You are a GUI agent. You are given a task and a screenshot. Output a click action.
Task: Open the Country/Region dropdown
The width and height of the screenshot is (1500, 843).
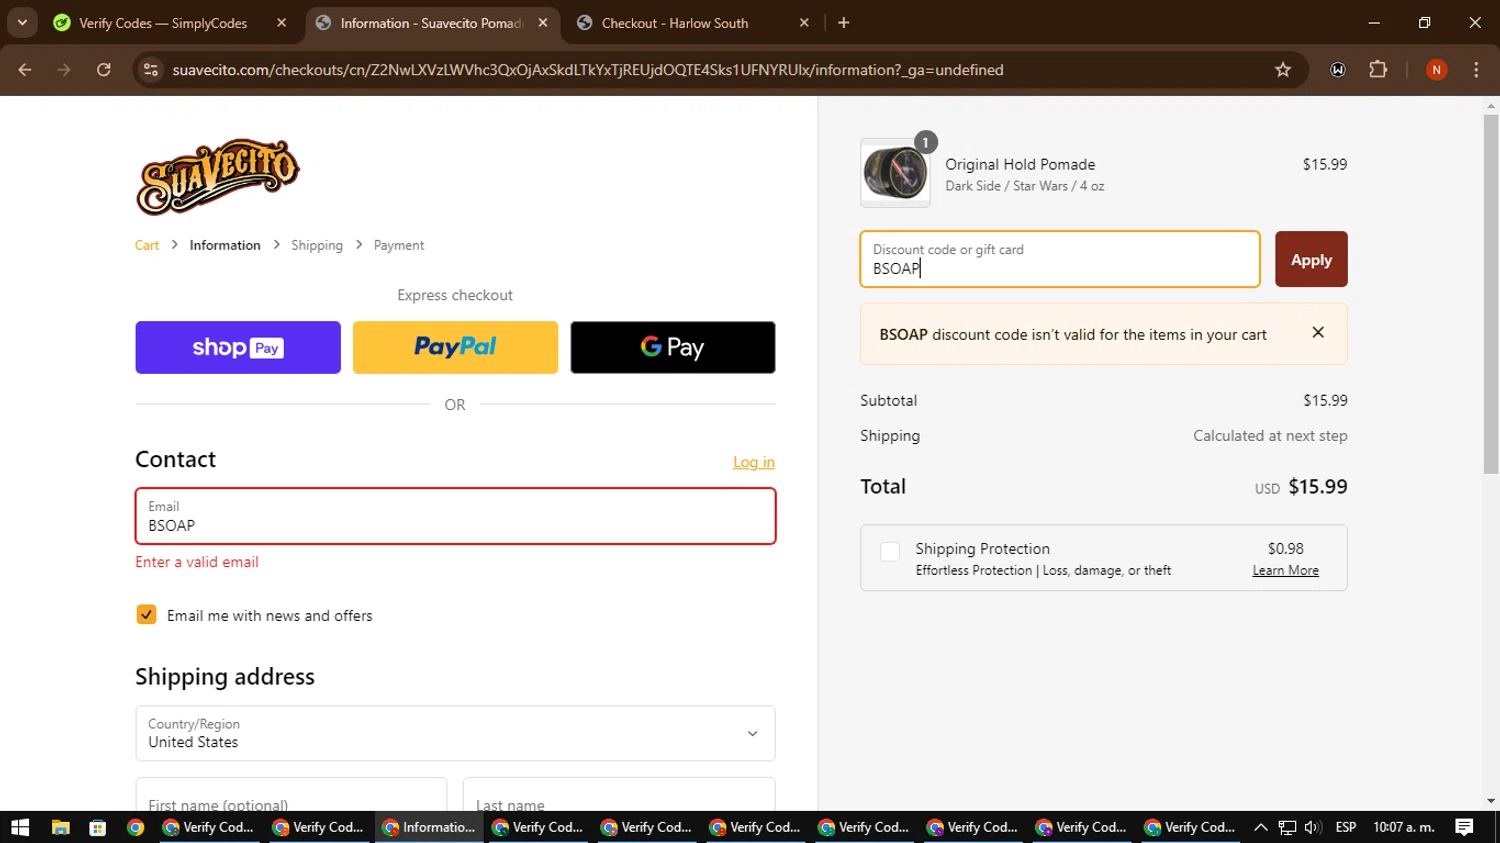coord(455,733)
